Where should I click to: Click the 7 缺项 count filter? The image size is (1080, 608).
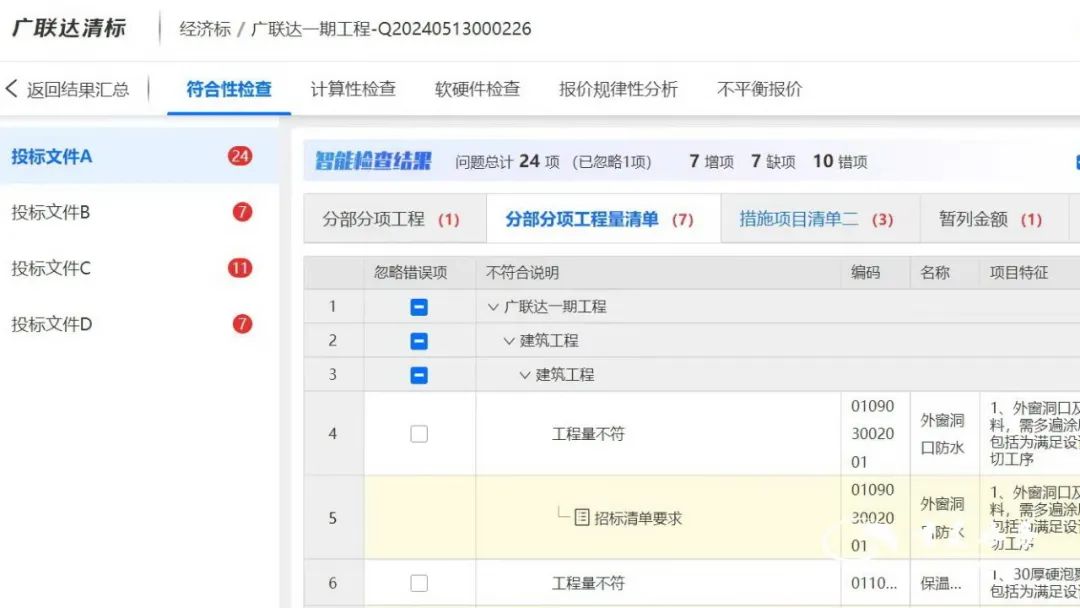click(x=773, y=161)
